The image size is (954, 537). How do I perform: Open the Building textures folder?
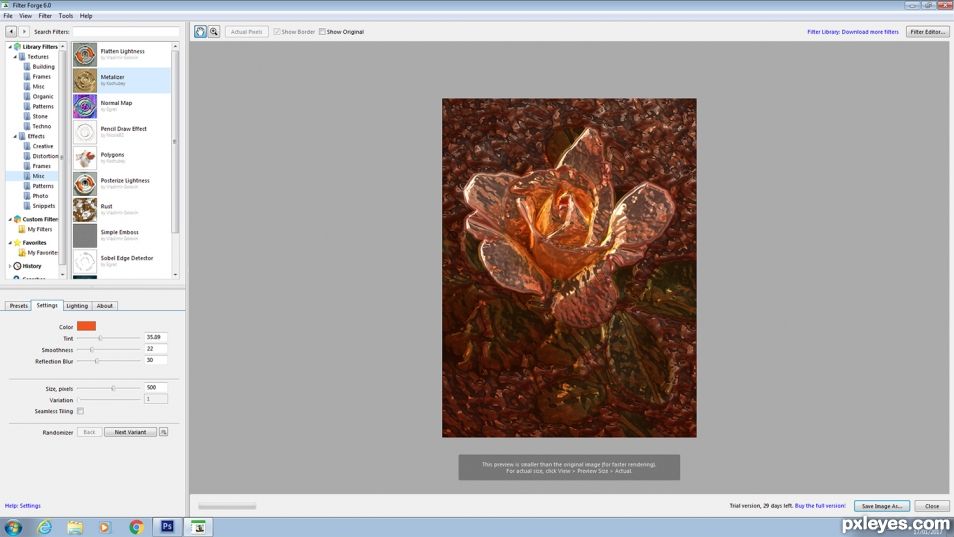click(x=39, y=66)
